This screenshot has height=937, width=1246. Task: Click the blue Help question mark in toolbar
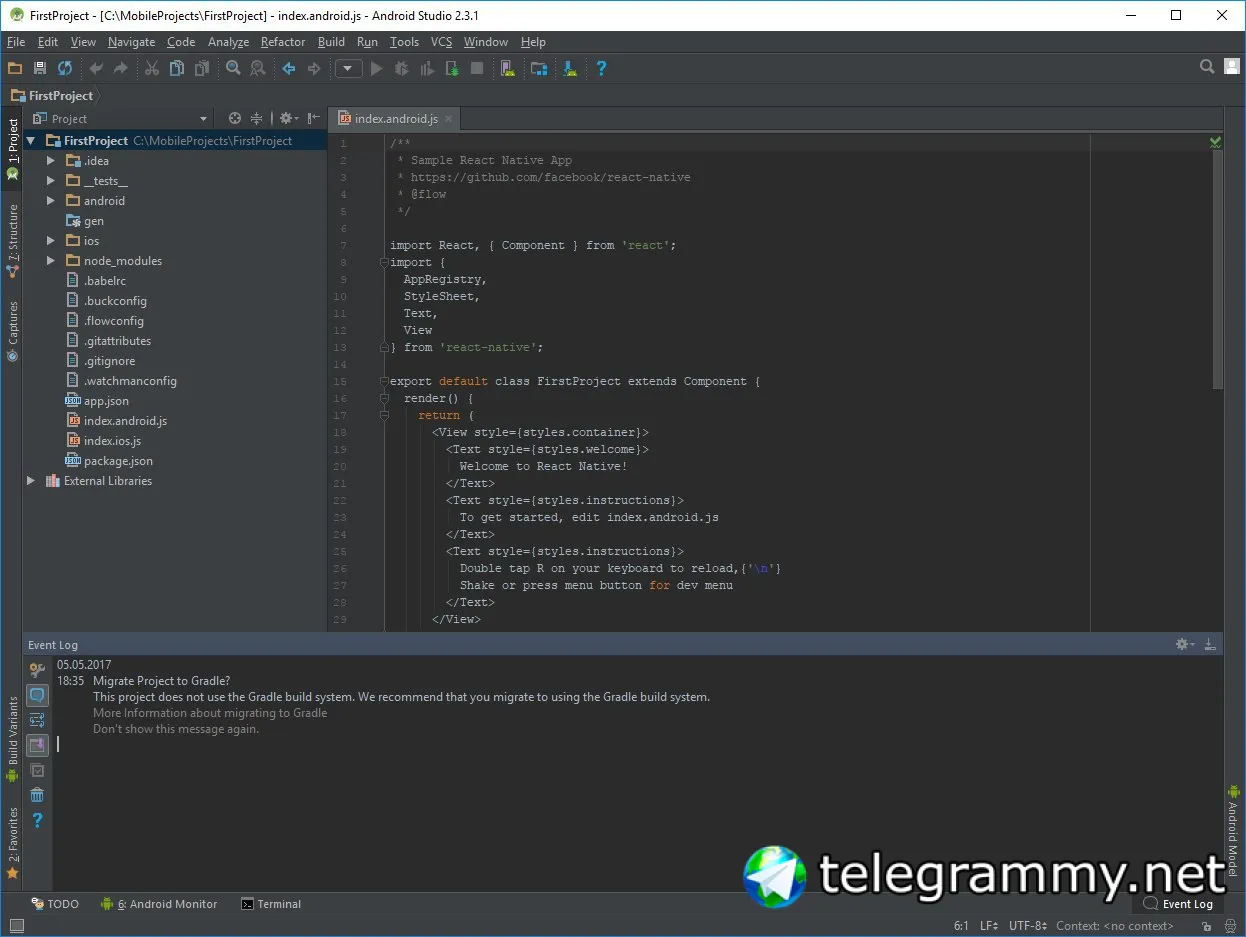pos(601,68)
